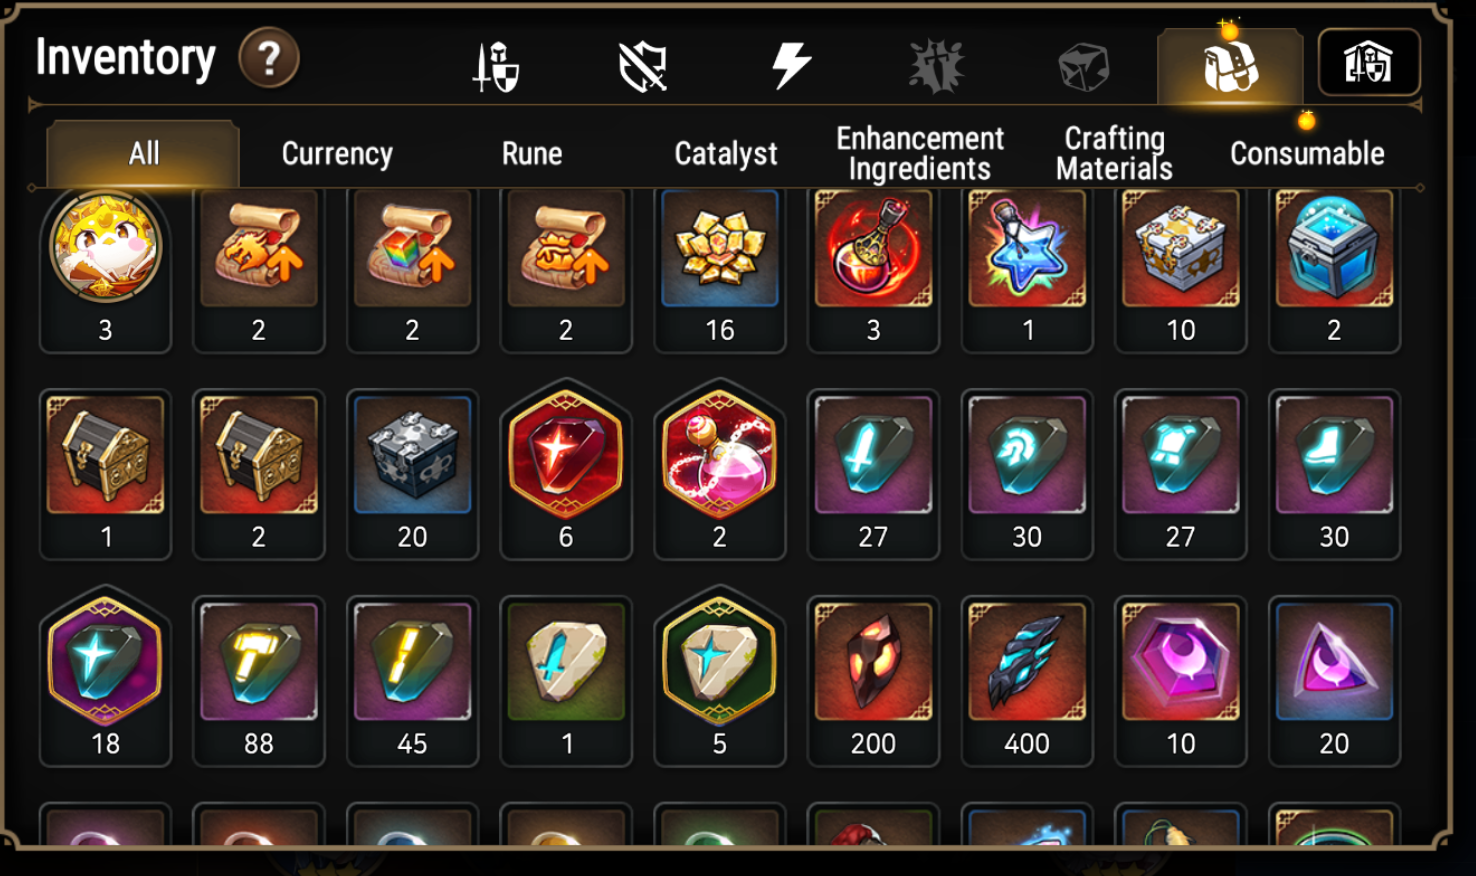
Task: Choose the hammer rune stone with 88
Action: 259,682
